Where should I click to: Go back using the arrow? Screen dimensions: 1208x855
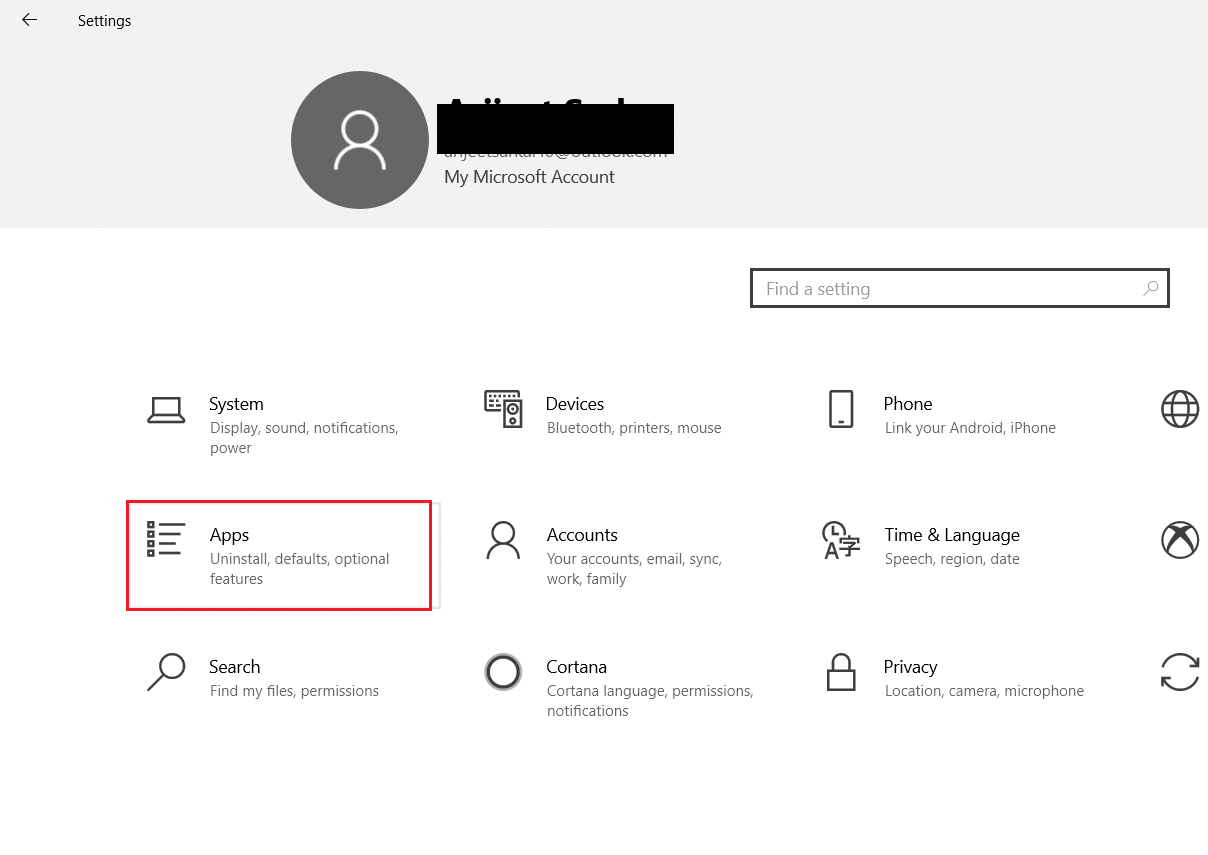[x=29, y=19]
